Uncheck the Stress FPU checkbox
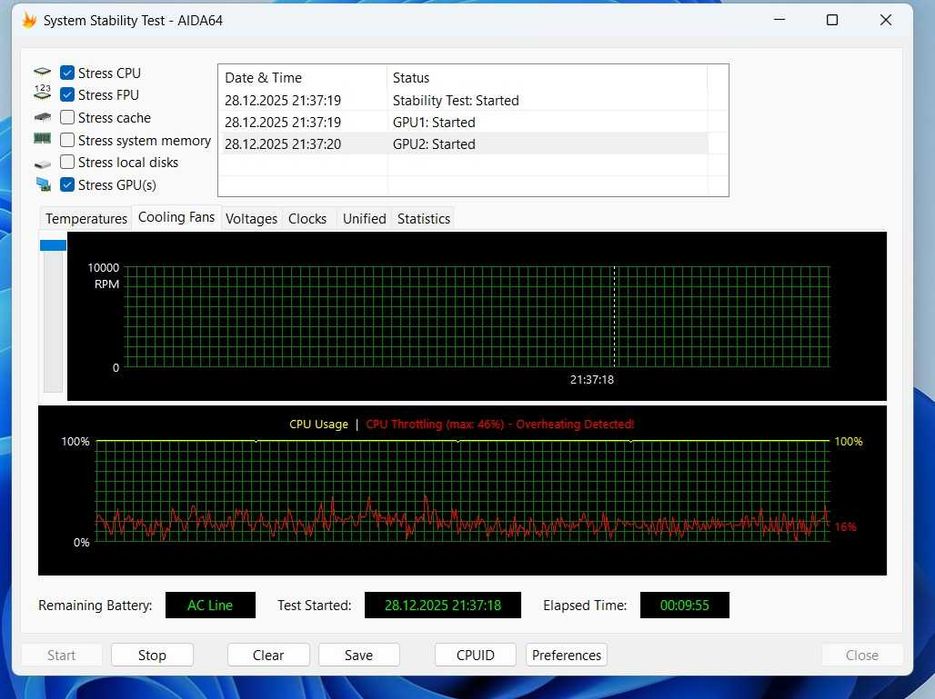The width and height of the screenshot is (935, 699). (67, 95)
